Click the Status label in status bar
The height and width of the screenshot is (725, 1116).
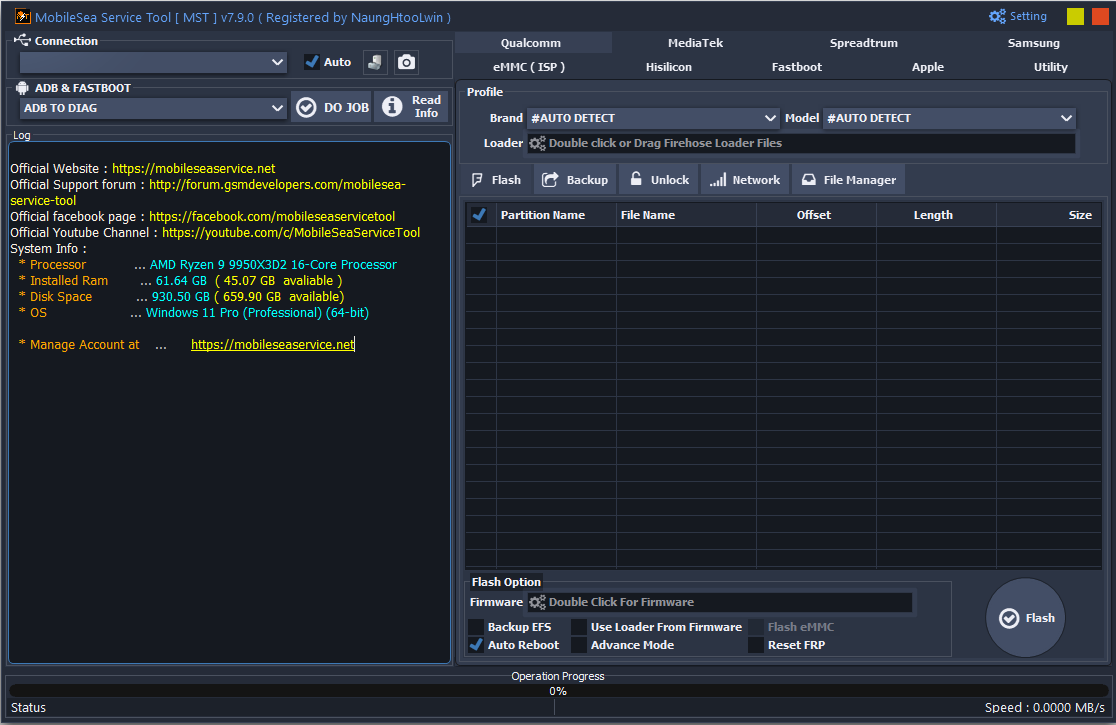coord(28,708)
